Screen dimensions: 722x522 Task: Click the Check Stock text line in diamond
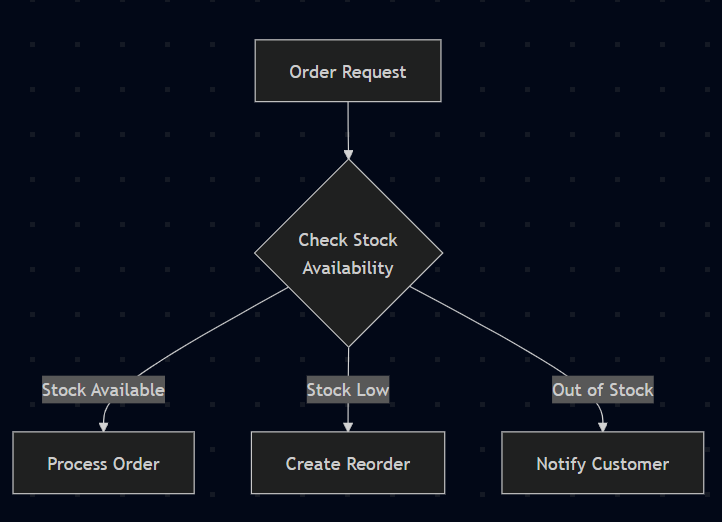click(348, 240)
